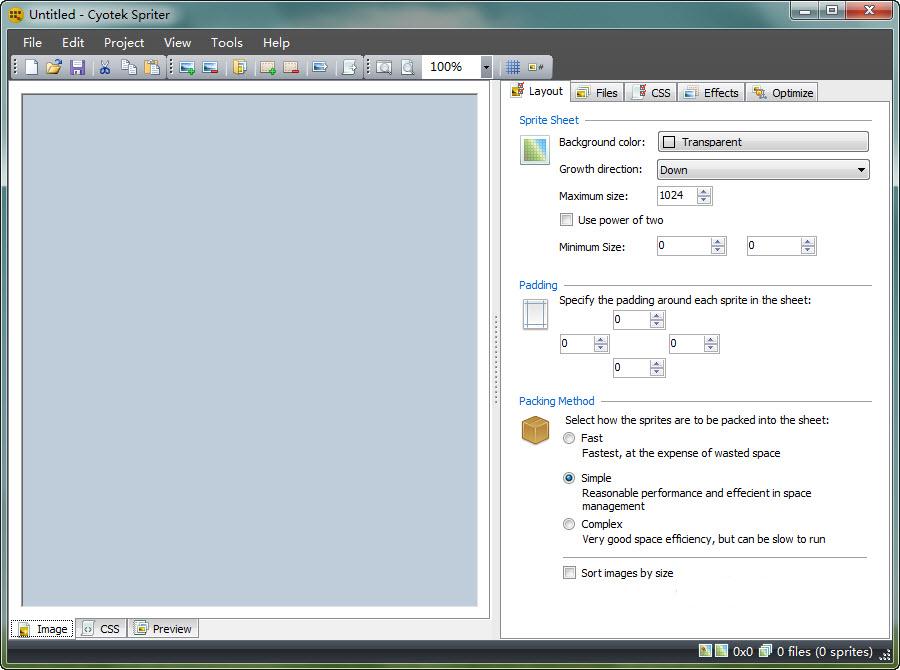Screen dimensions: 900x670
Task: Switch to the bottom CSS tab
Action: (102, 629)
